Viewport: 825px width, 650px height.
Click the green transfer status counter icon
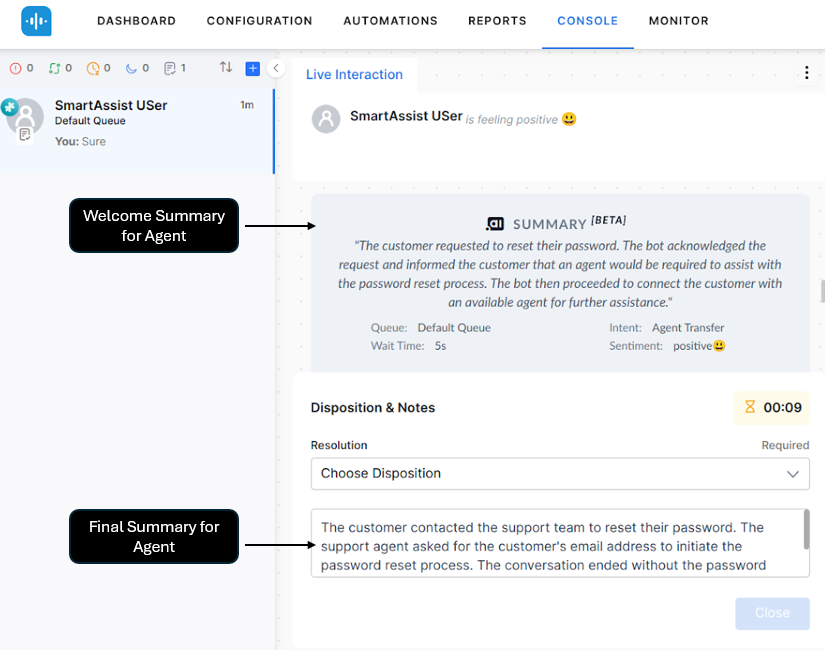[x=55, y=68]
